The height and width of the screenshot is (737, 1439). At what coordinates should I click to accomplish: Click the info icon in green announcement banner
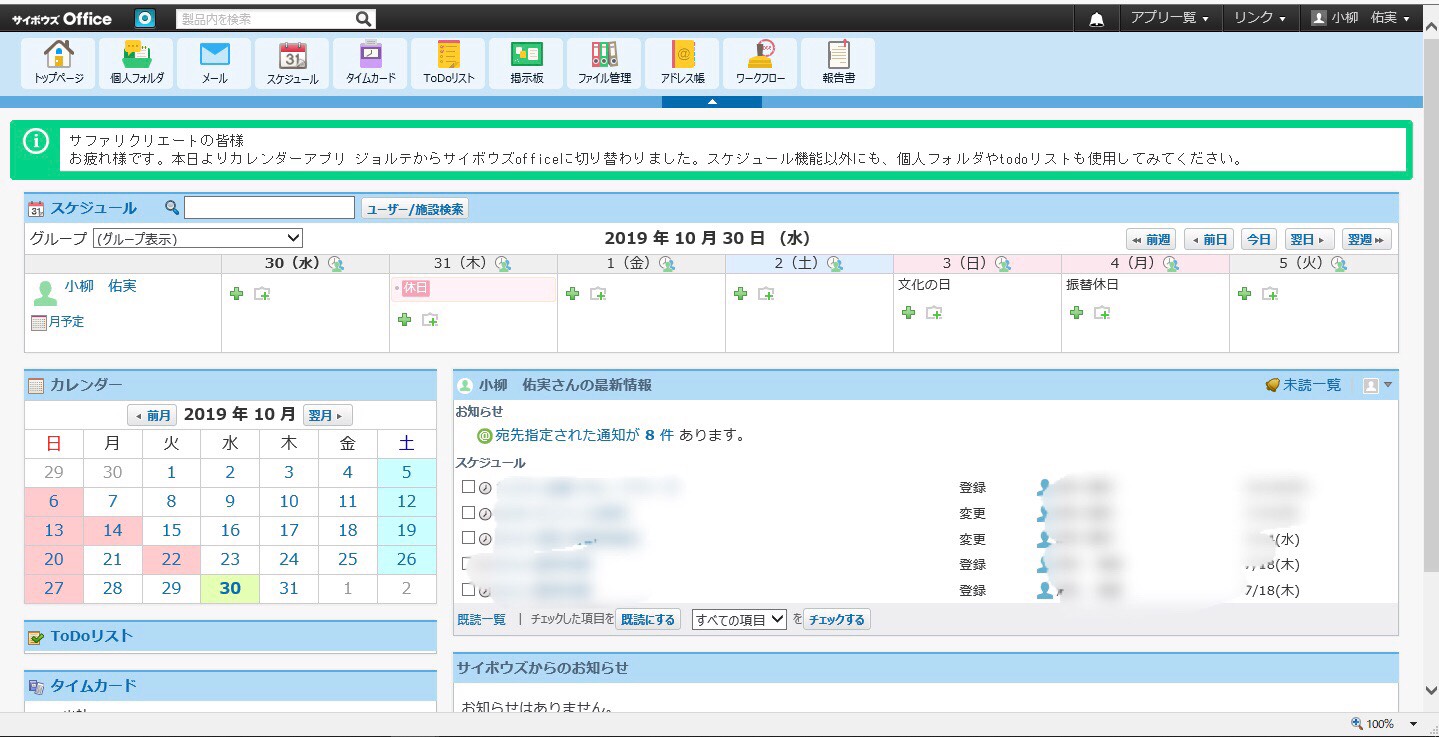[36, 141]
